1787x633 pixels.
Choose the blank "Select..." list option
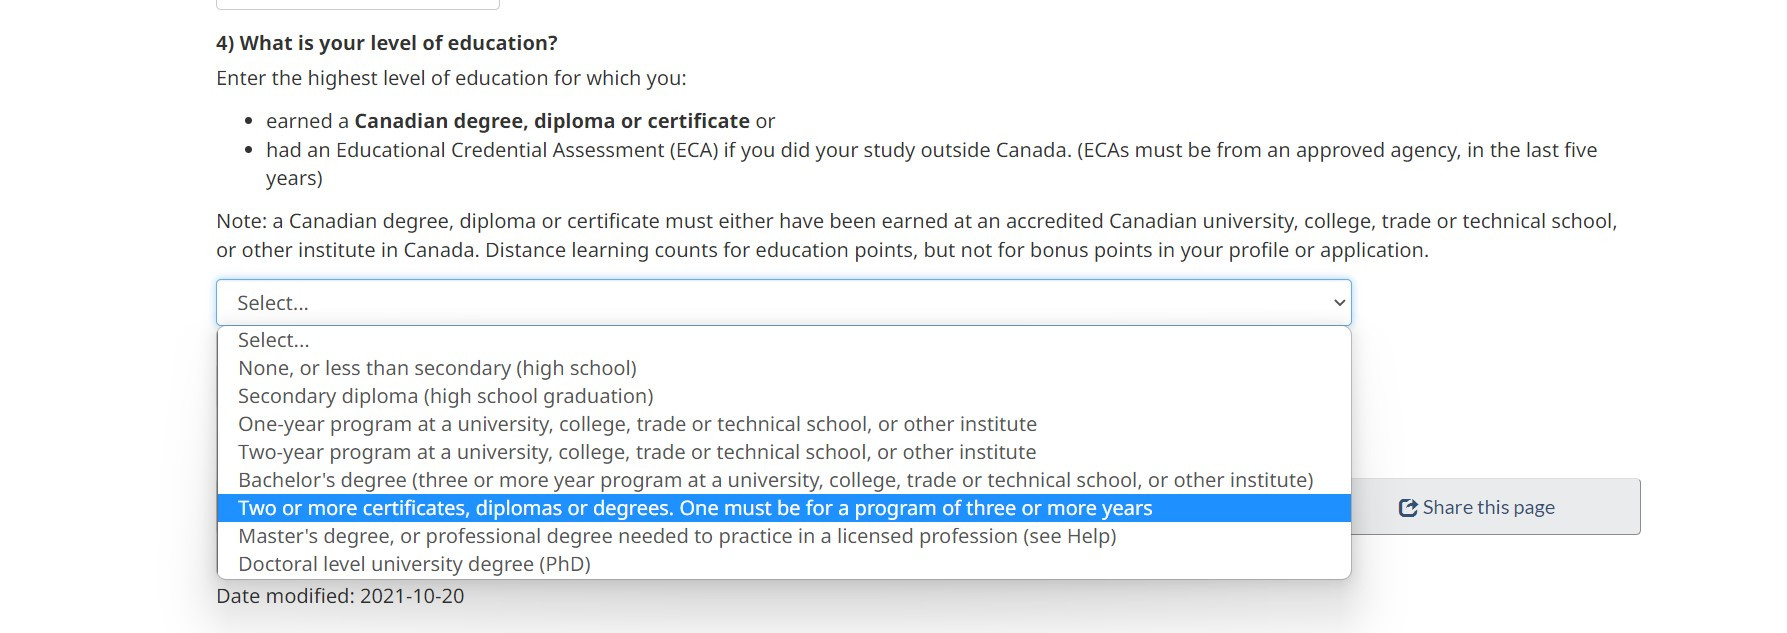[x=274, y=340]
